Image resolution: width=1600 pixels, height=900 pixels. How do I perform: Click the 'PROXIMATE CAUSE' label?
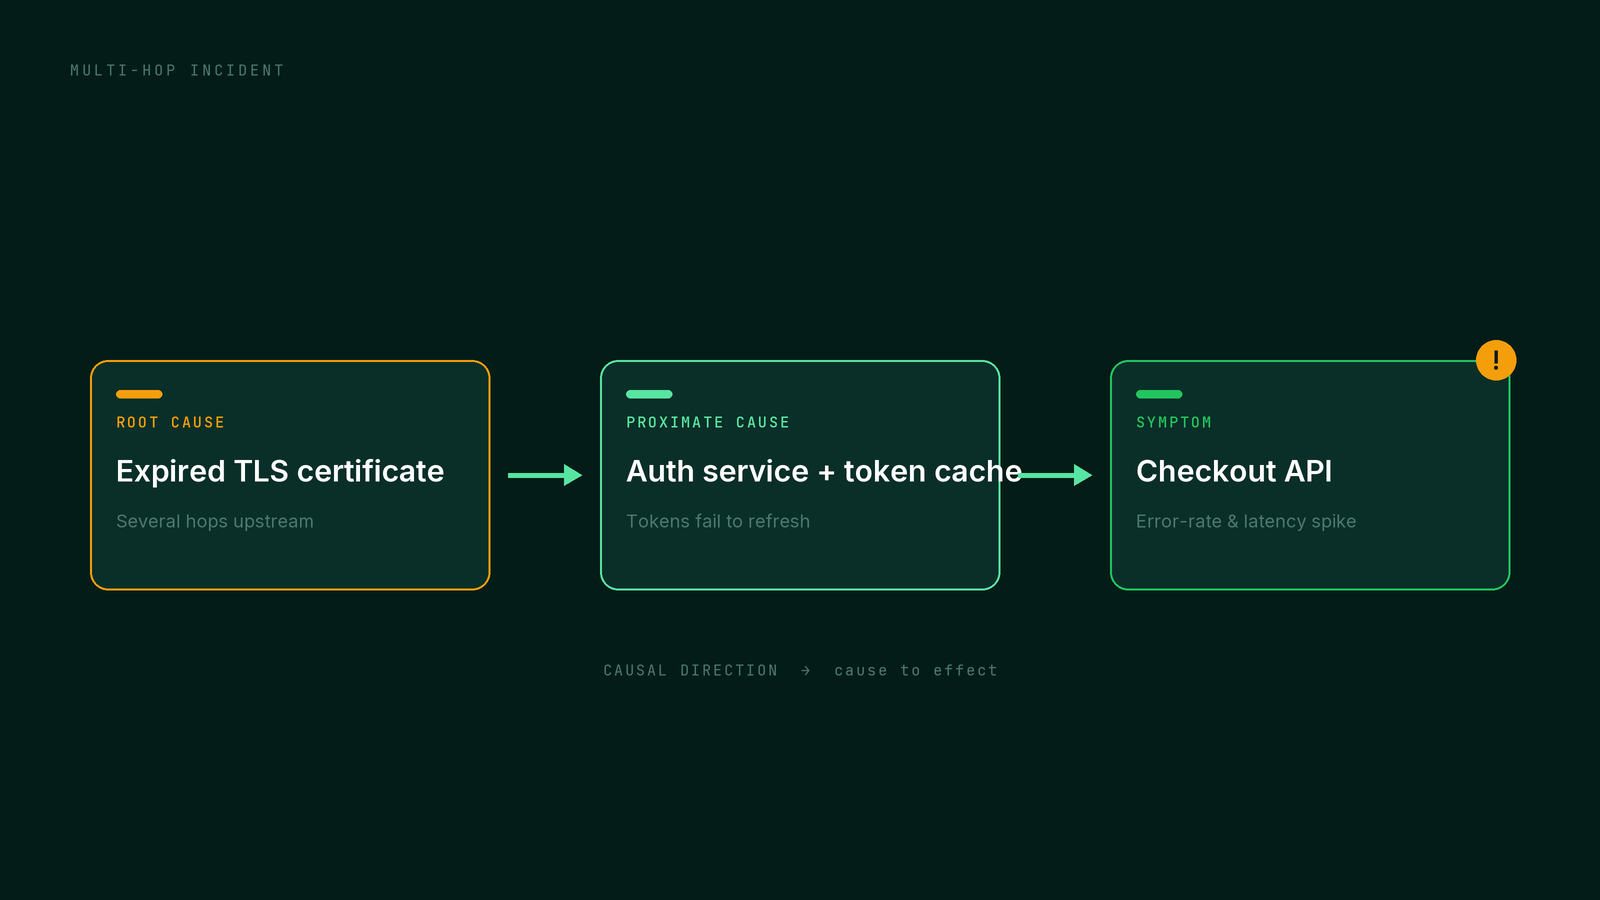pos(708,422)
